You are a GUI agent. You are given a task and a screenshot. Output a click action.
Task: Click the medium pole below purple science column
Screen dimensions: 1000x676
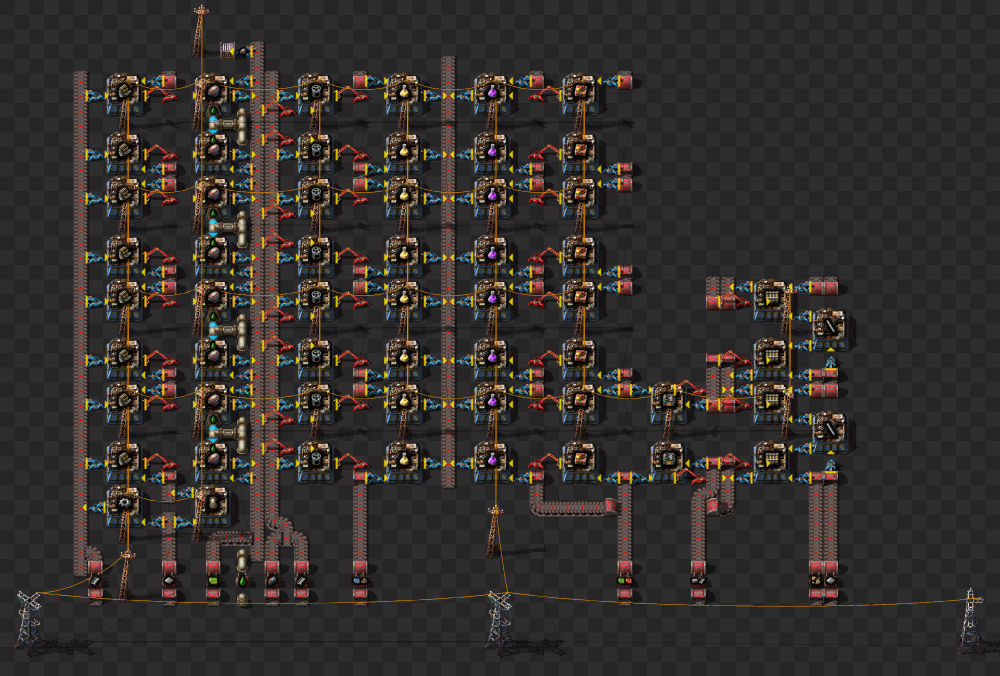[494, 531]
